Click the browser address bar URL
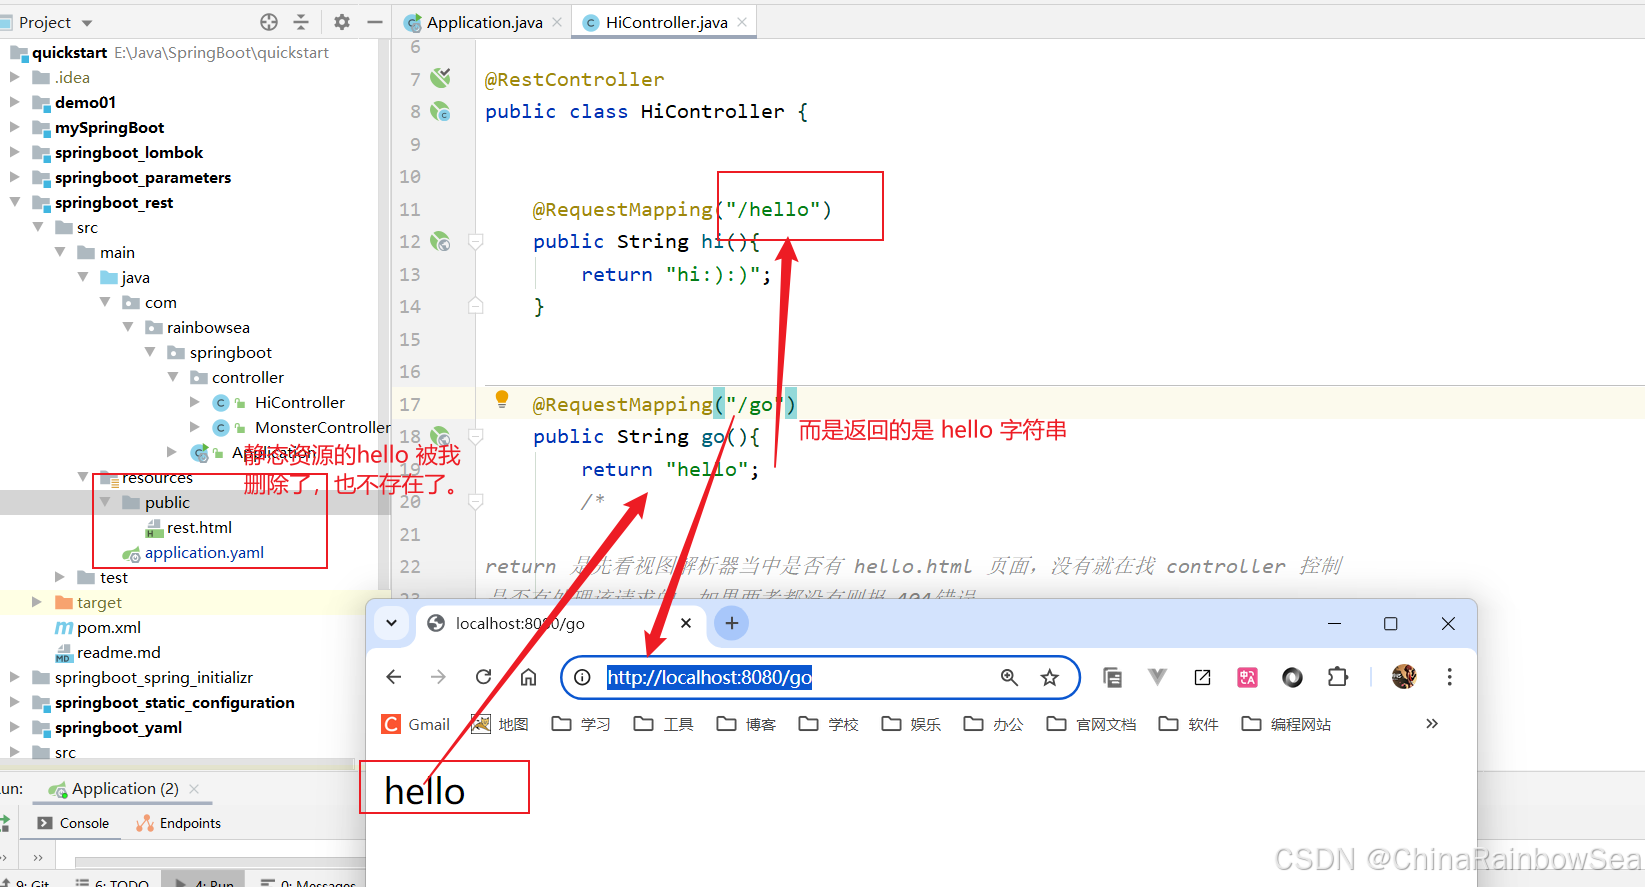 [709, 677]
